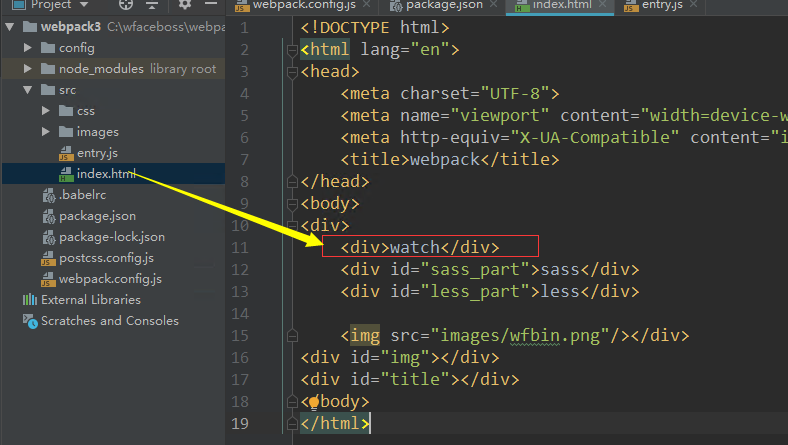Click the 'sass_part' id value
The image size is (788, 445).
pyautogui.click(x=480, y=270)
